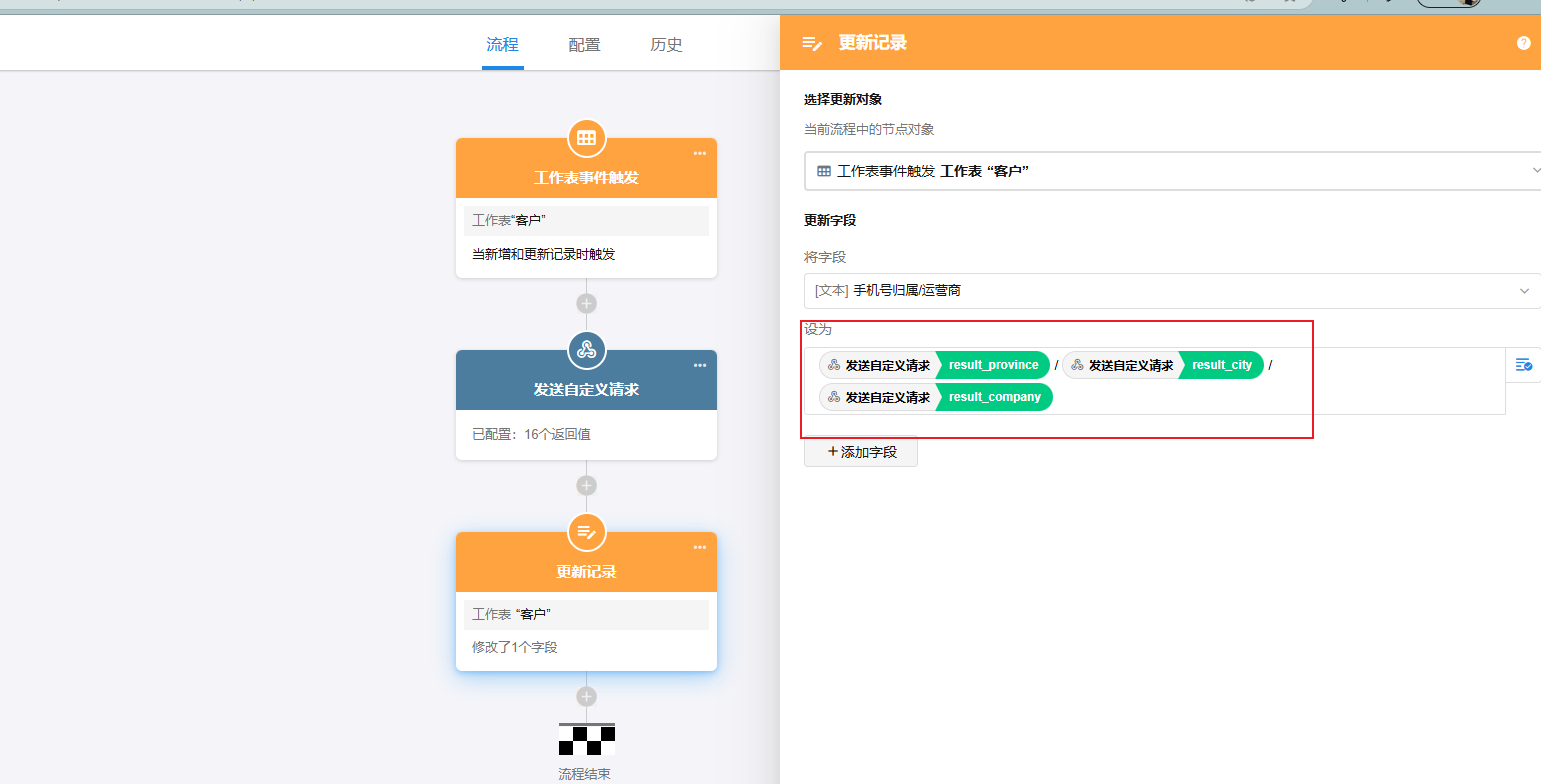Click the edit icon on 更新记录 node
The height and width of the screenshot is (784, 1541).
coord(586,532)
